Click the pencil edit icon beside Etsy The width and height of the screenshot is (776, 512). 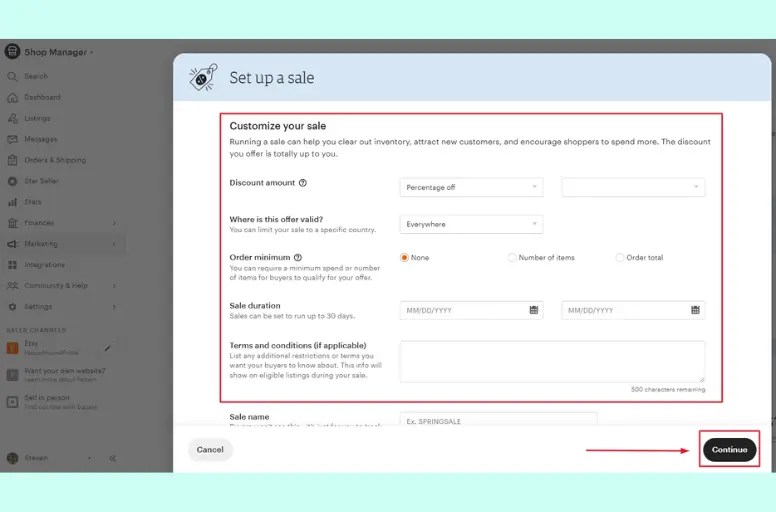(x=107, y=348)
